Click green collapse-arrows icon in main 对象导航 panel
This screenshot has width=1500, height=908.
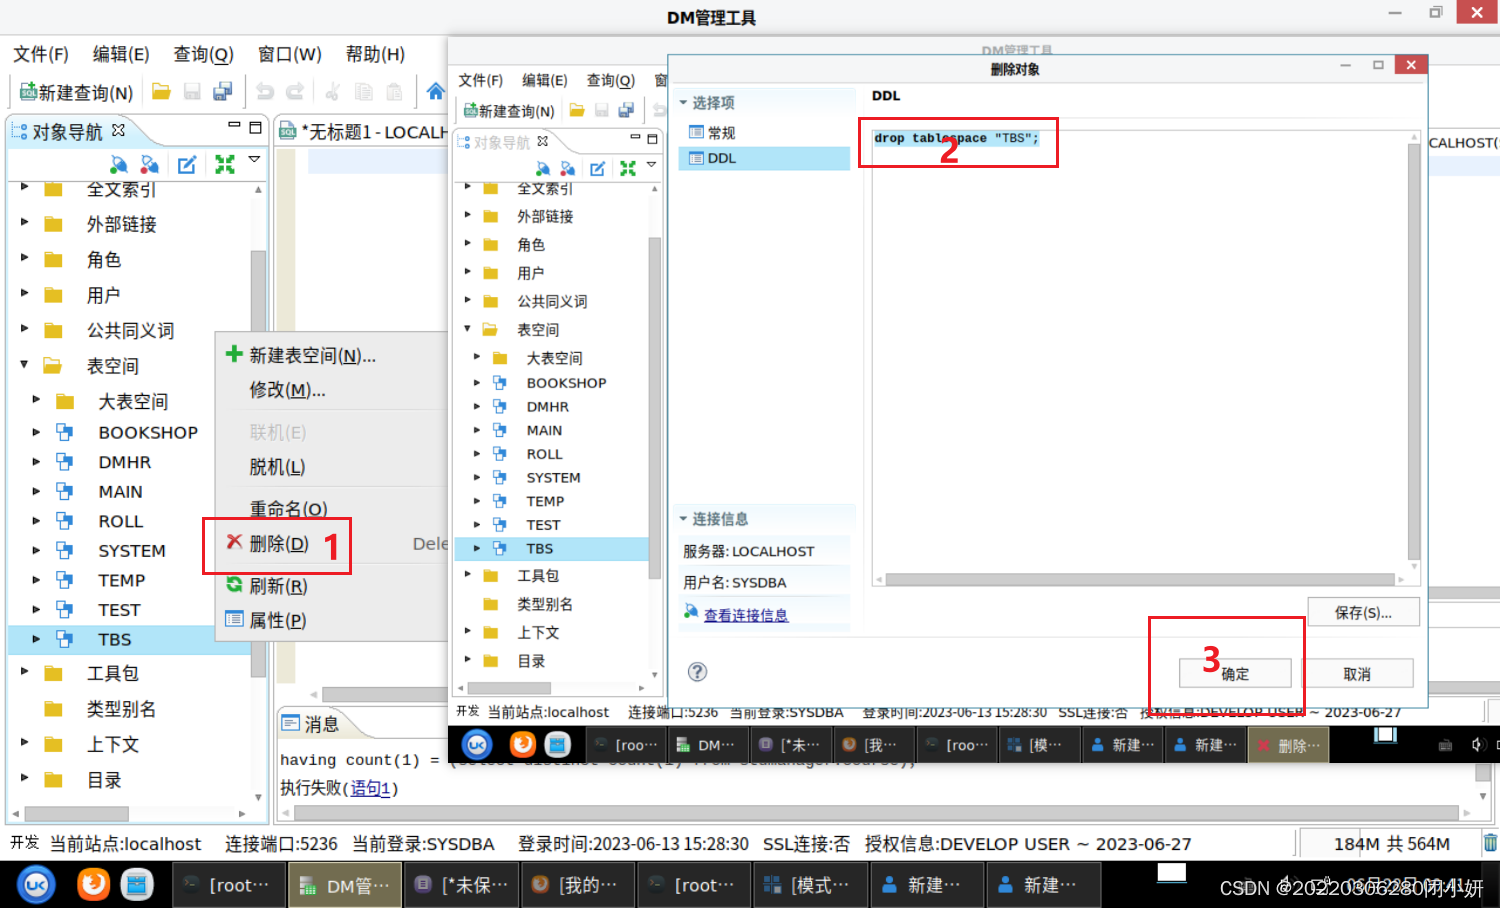225,164
